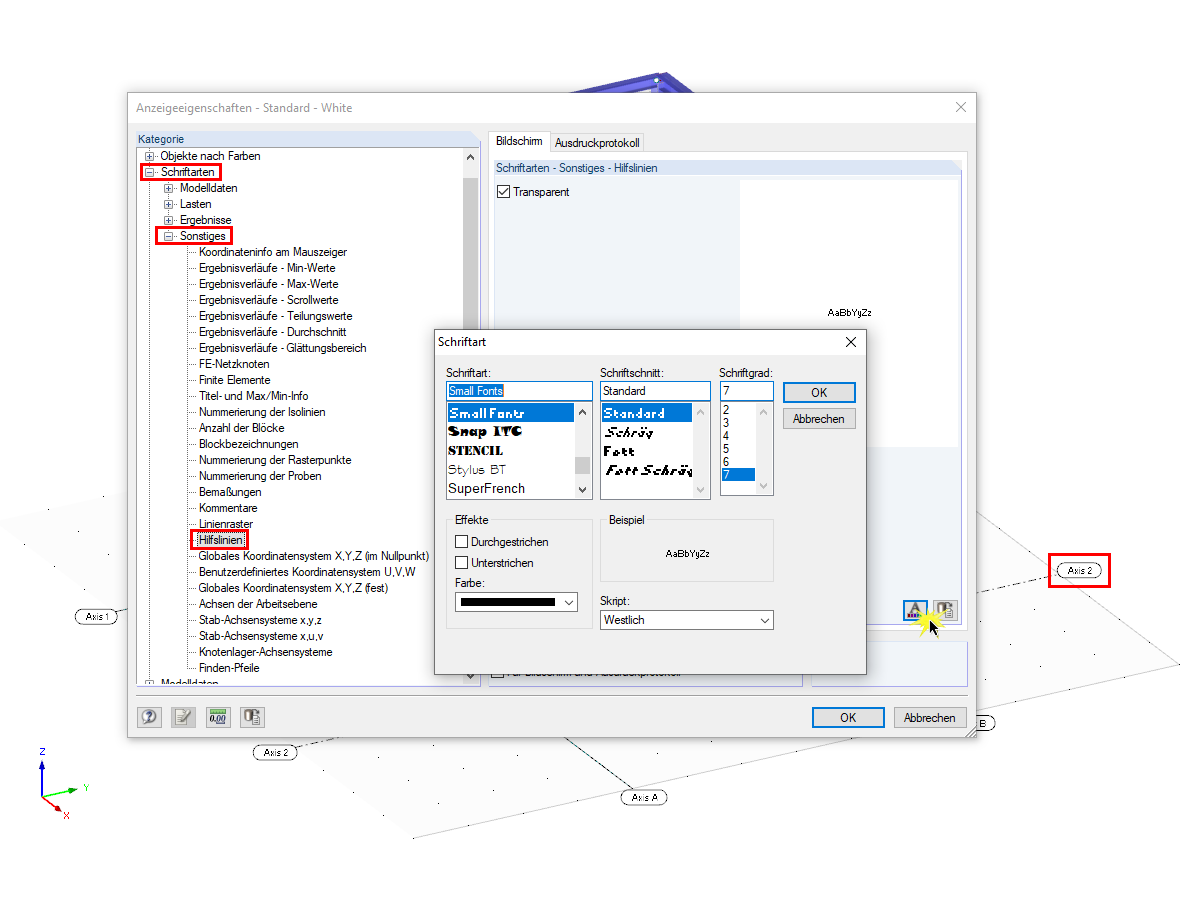Click the edit notes icon in the footer
The width and height of the screenshot is (1200, 900).
(x=184, y=717)
